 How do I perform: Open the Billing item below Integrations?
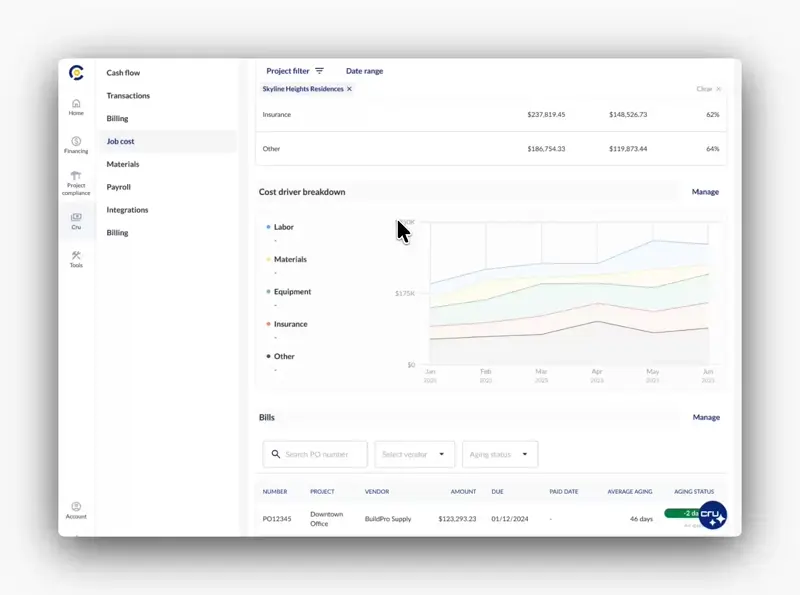click(117, 233)
